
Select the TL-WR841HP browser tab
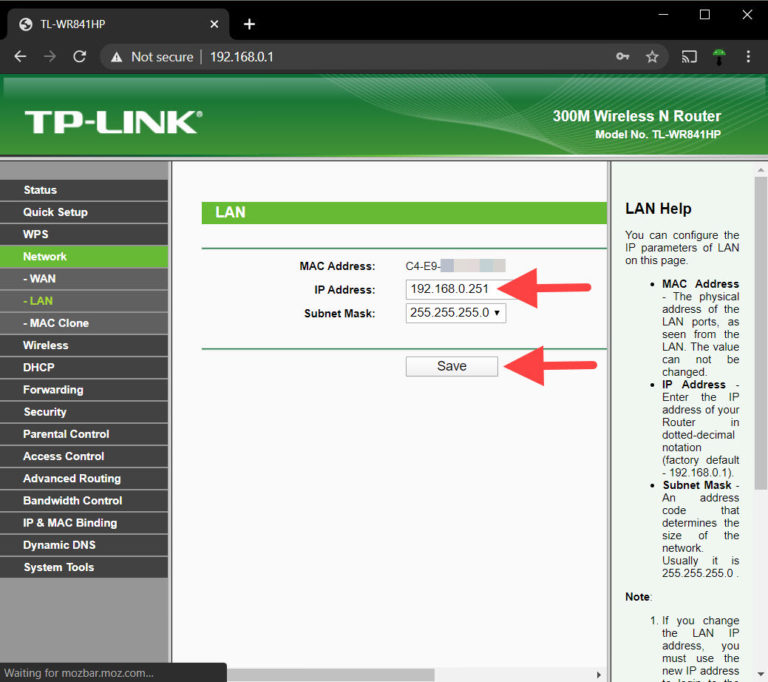118,24
